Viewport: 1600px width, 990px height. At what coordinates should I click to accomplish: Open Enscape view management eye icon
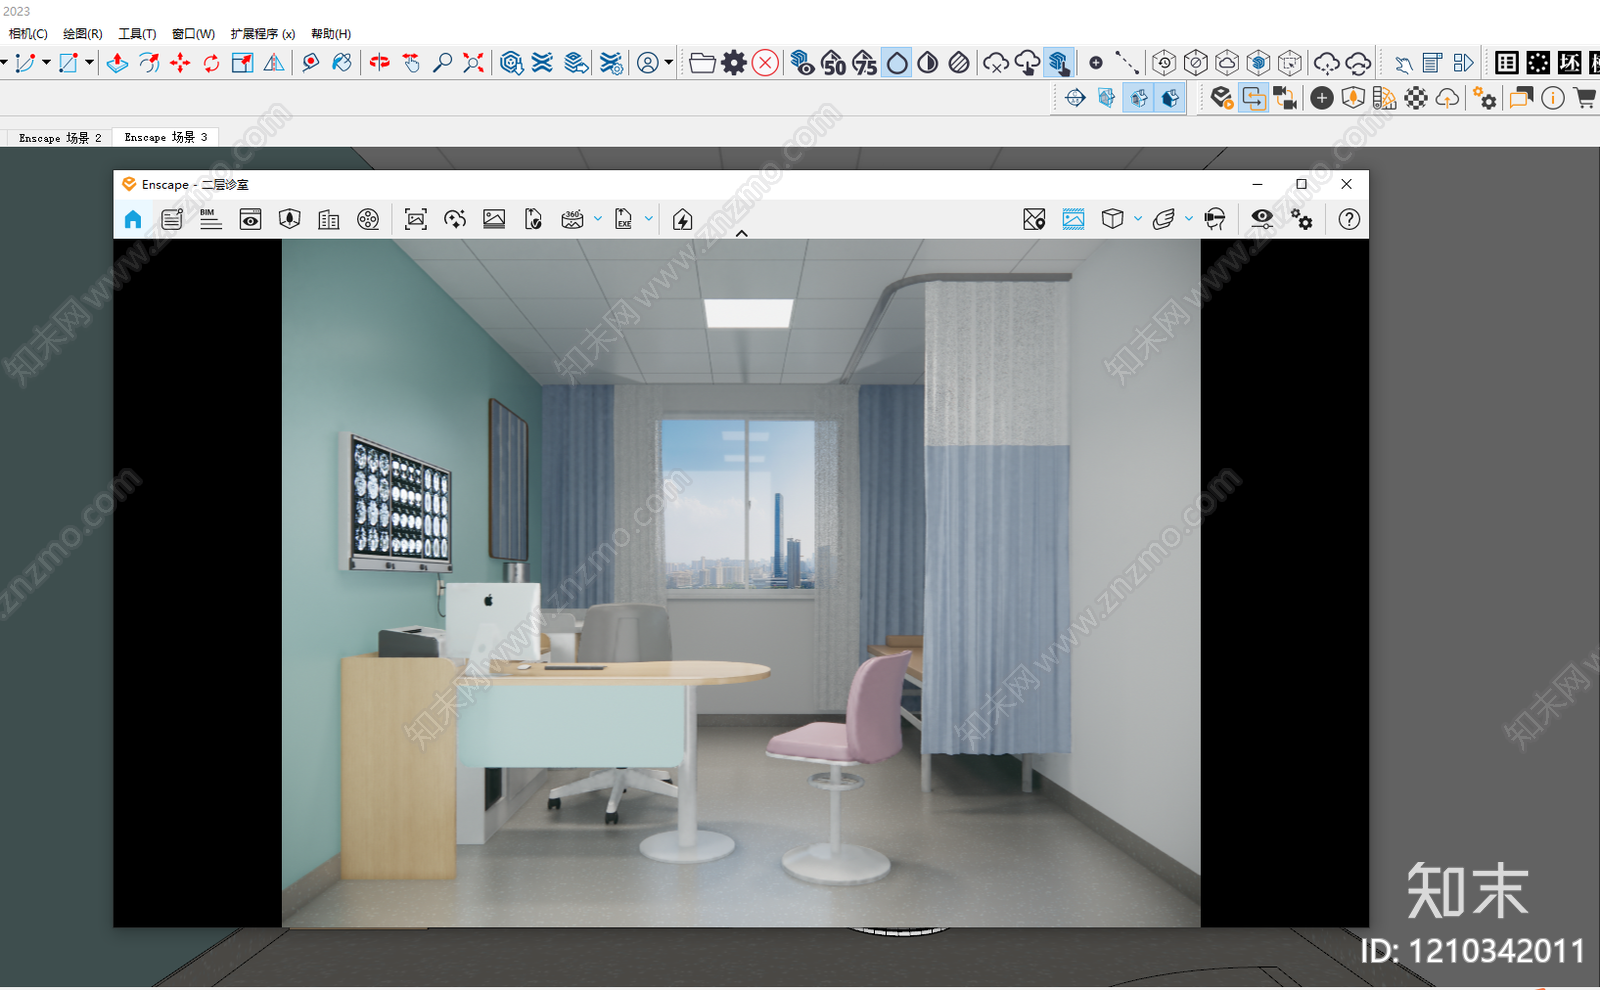click(x=250, y=219)
